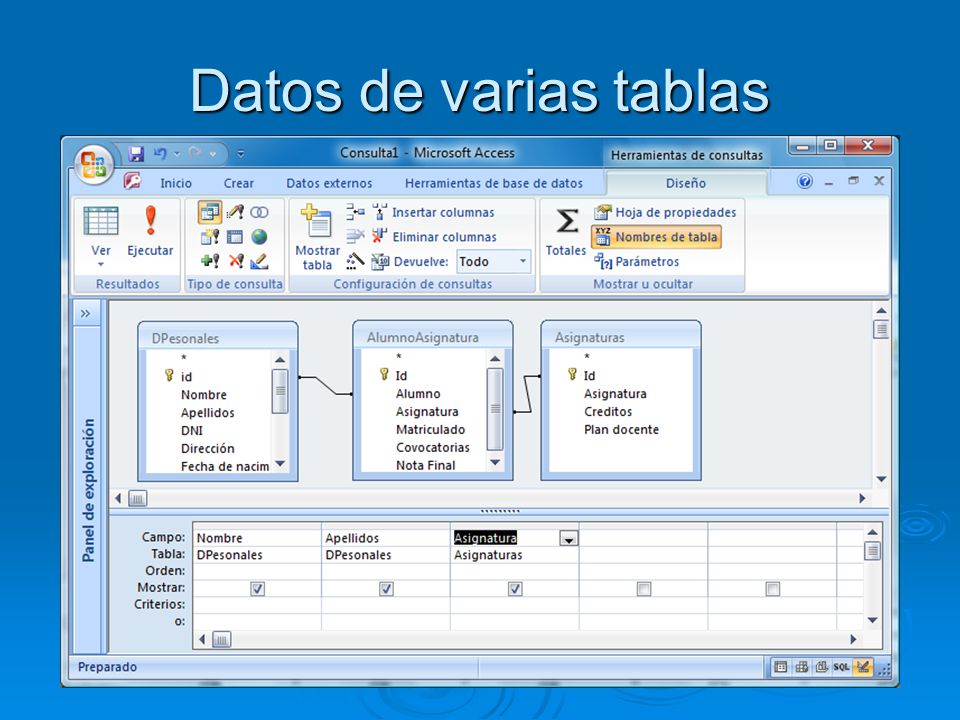
Task: Click the Builder wand icon
Action: point(355,261)
